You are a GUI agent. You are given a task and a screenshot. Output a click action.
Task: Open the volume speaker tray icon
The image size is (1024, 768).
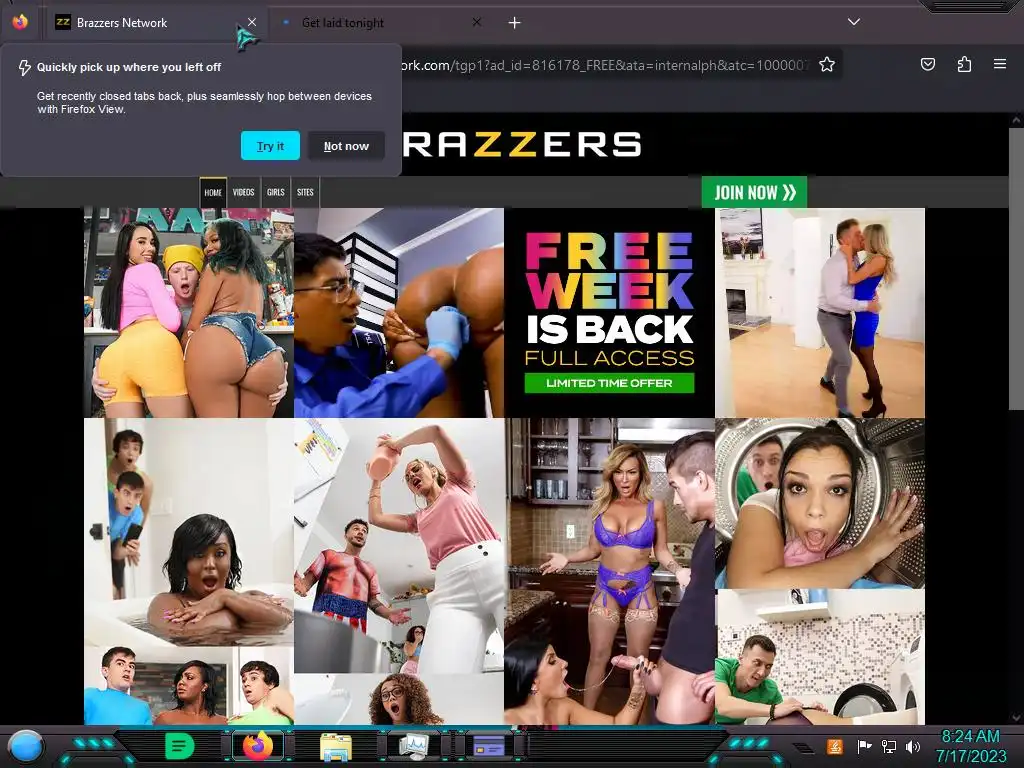pyautogui.click(x=912, y=746)
